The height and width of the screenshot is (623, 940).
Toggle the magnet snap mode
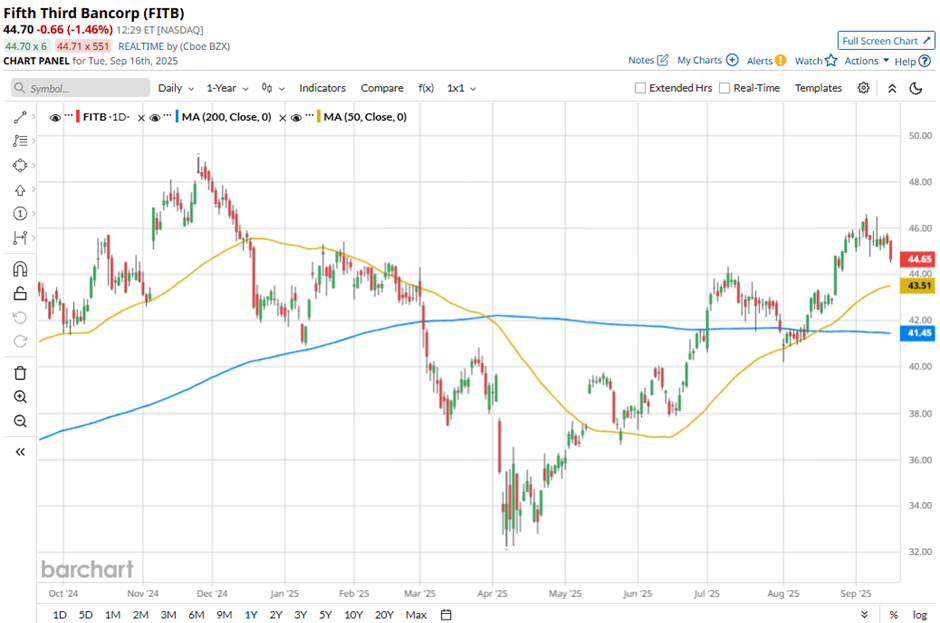point(20,269)
